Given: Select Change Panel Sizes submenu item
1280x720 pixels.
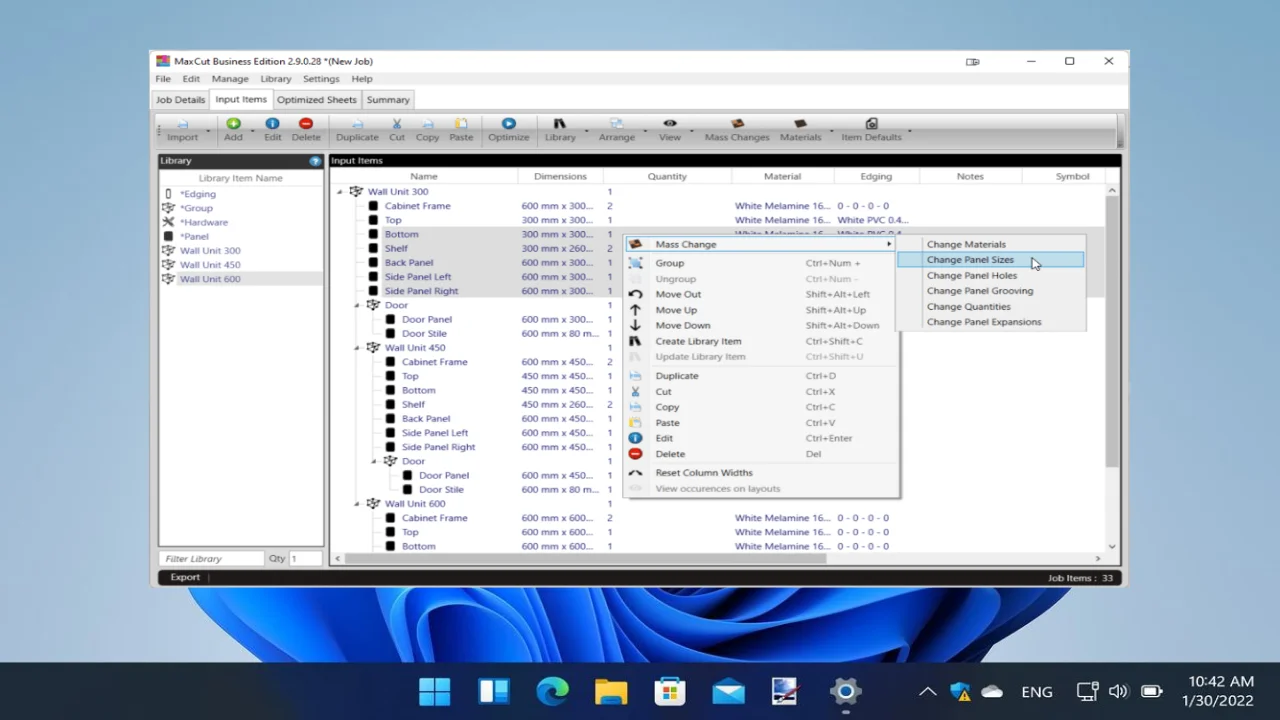Looking at the screenshot, I should tap(990, 260).
